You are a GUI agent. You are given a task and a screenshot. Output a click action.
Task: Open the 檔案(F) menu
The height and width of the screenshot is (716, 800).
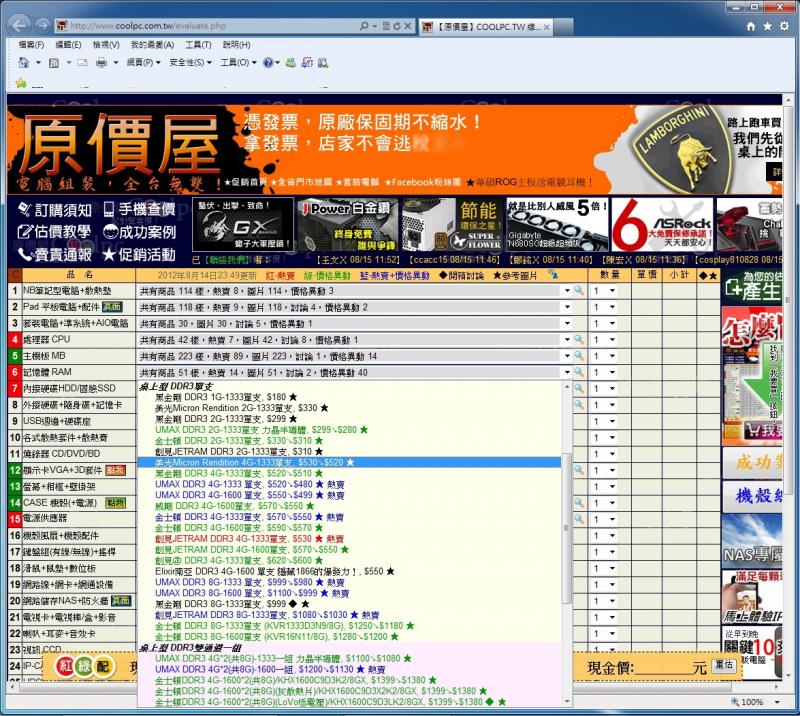click(x=31, y=45)
